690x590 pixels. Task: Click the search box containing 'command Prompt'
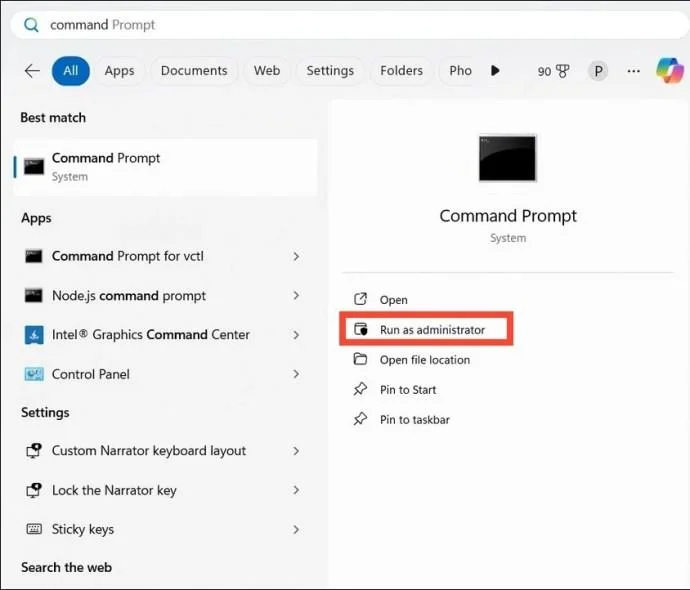coord(350,25)
